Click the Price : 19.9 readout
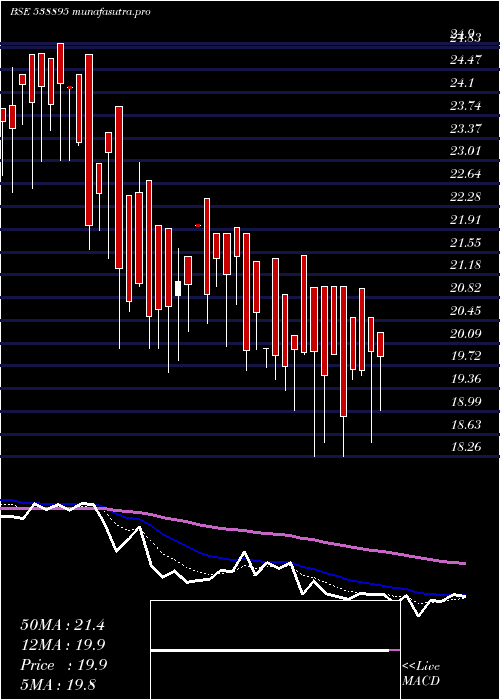 (x=63, y=665)
